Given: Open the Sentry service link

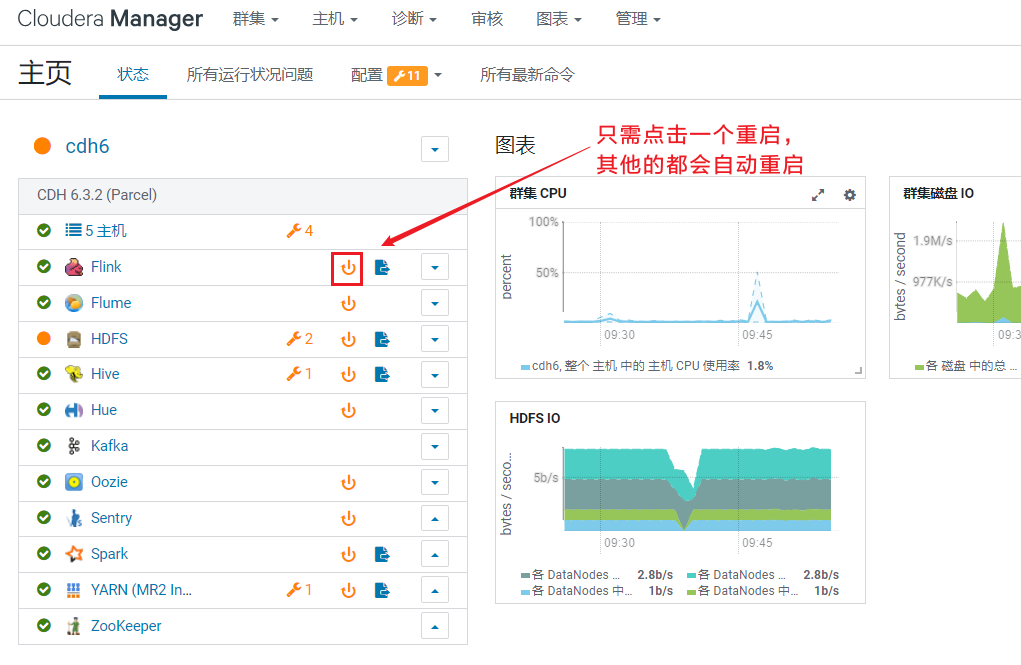Looking at the screenshot, I should pyautogui.click(x=111, y=518).
